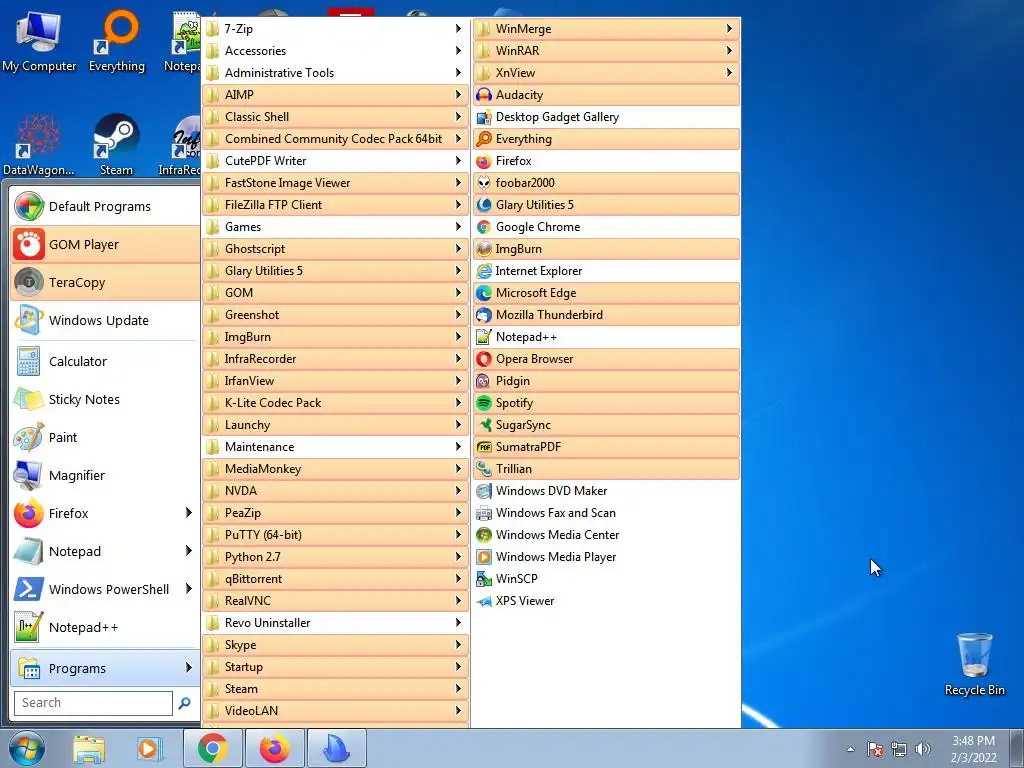The image size is (1024, 768).
Task: Click the search magnifier button
Action: 185,703
